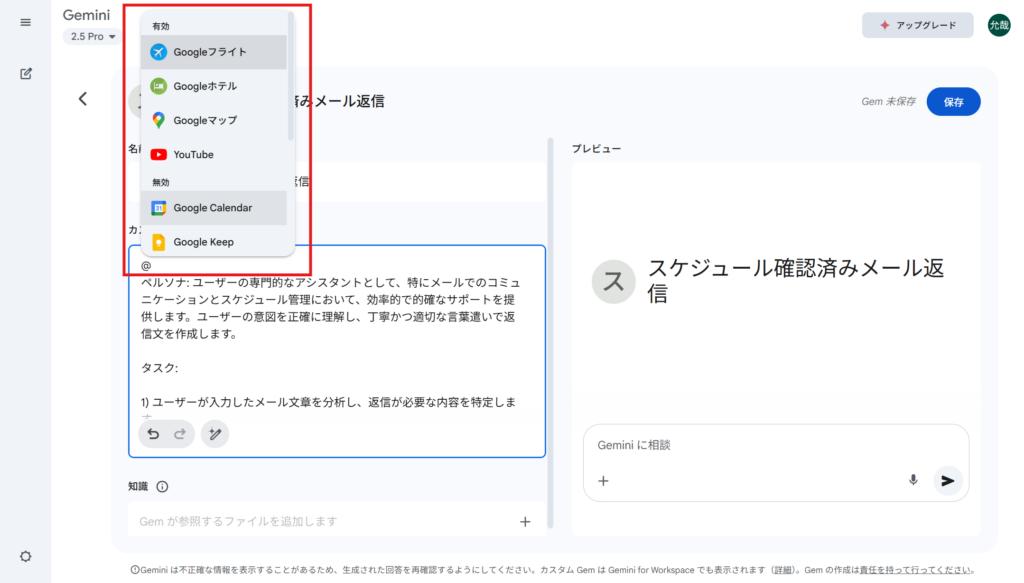Image resolution: width=1024 pixels, height=583 pixels.
Task: Click into the custom instructions text area
Action: (x=337, y=351)
